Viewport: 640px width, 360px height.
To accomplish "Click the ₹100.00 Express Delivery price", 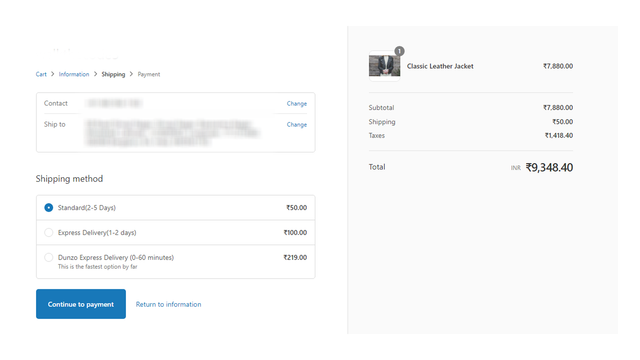I will coord(295,233).
